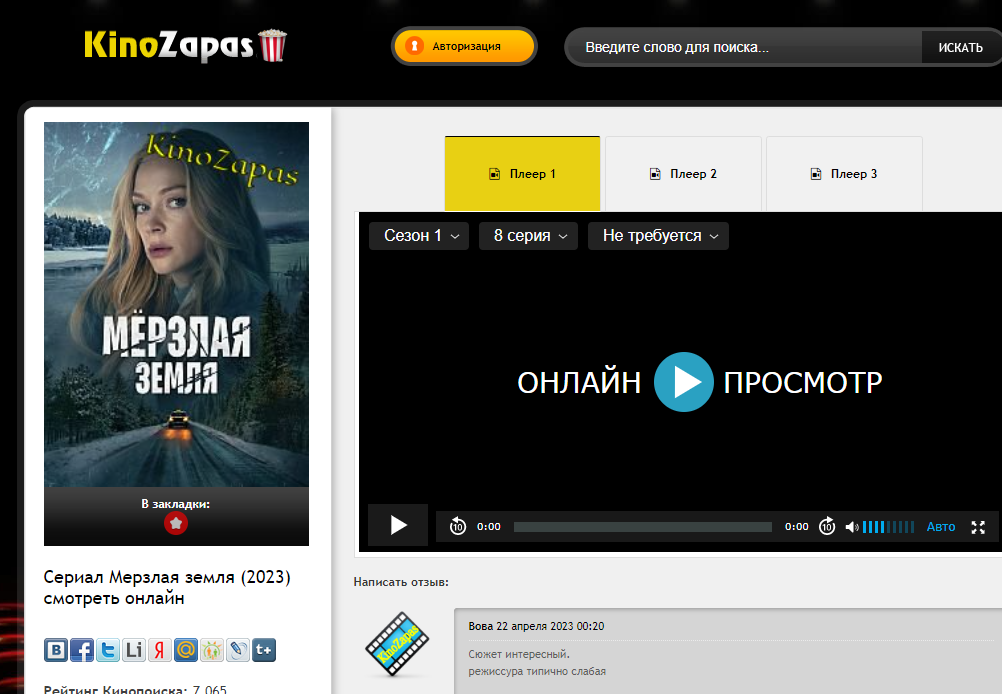Click the comment text Сюжет интересный.
This screenshot has width=1002, height=694.
(519, 654)
